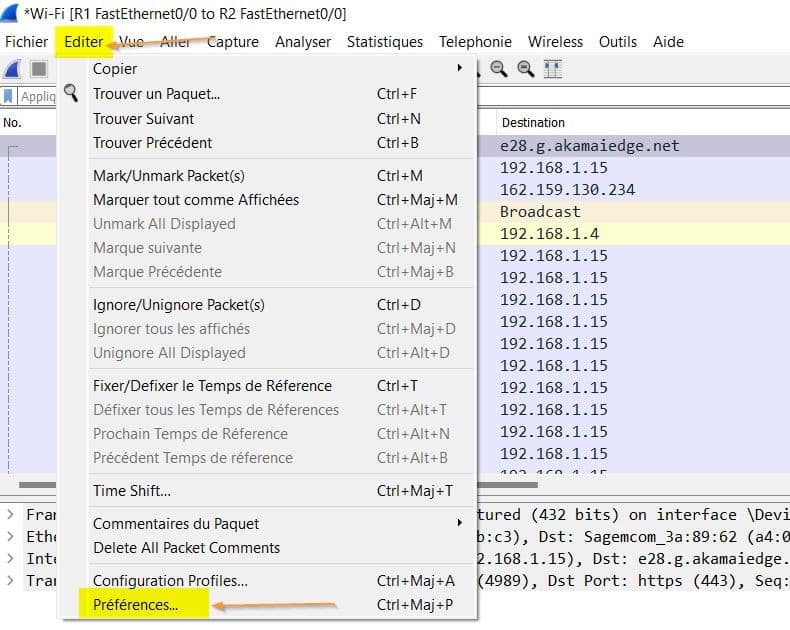Screen dimensions: 790x630
Task: Expand the Ethernet row in packet details
Action: click(x=9, y=536)
